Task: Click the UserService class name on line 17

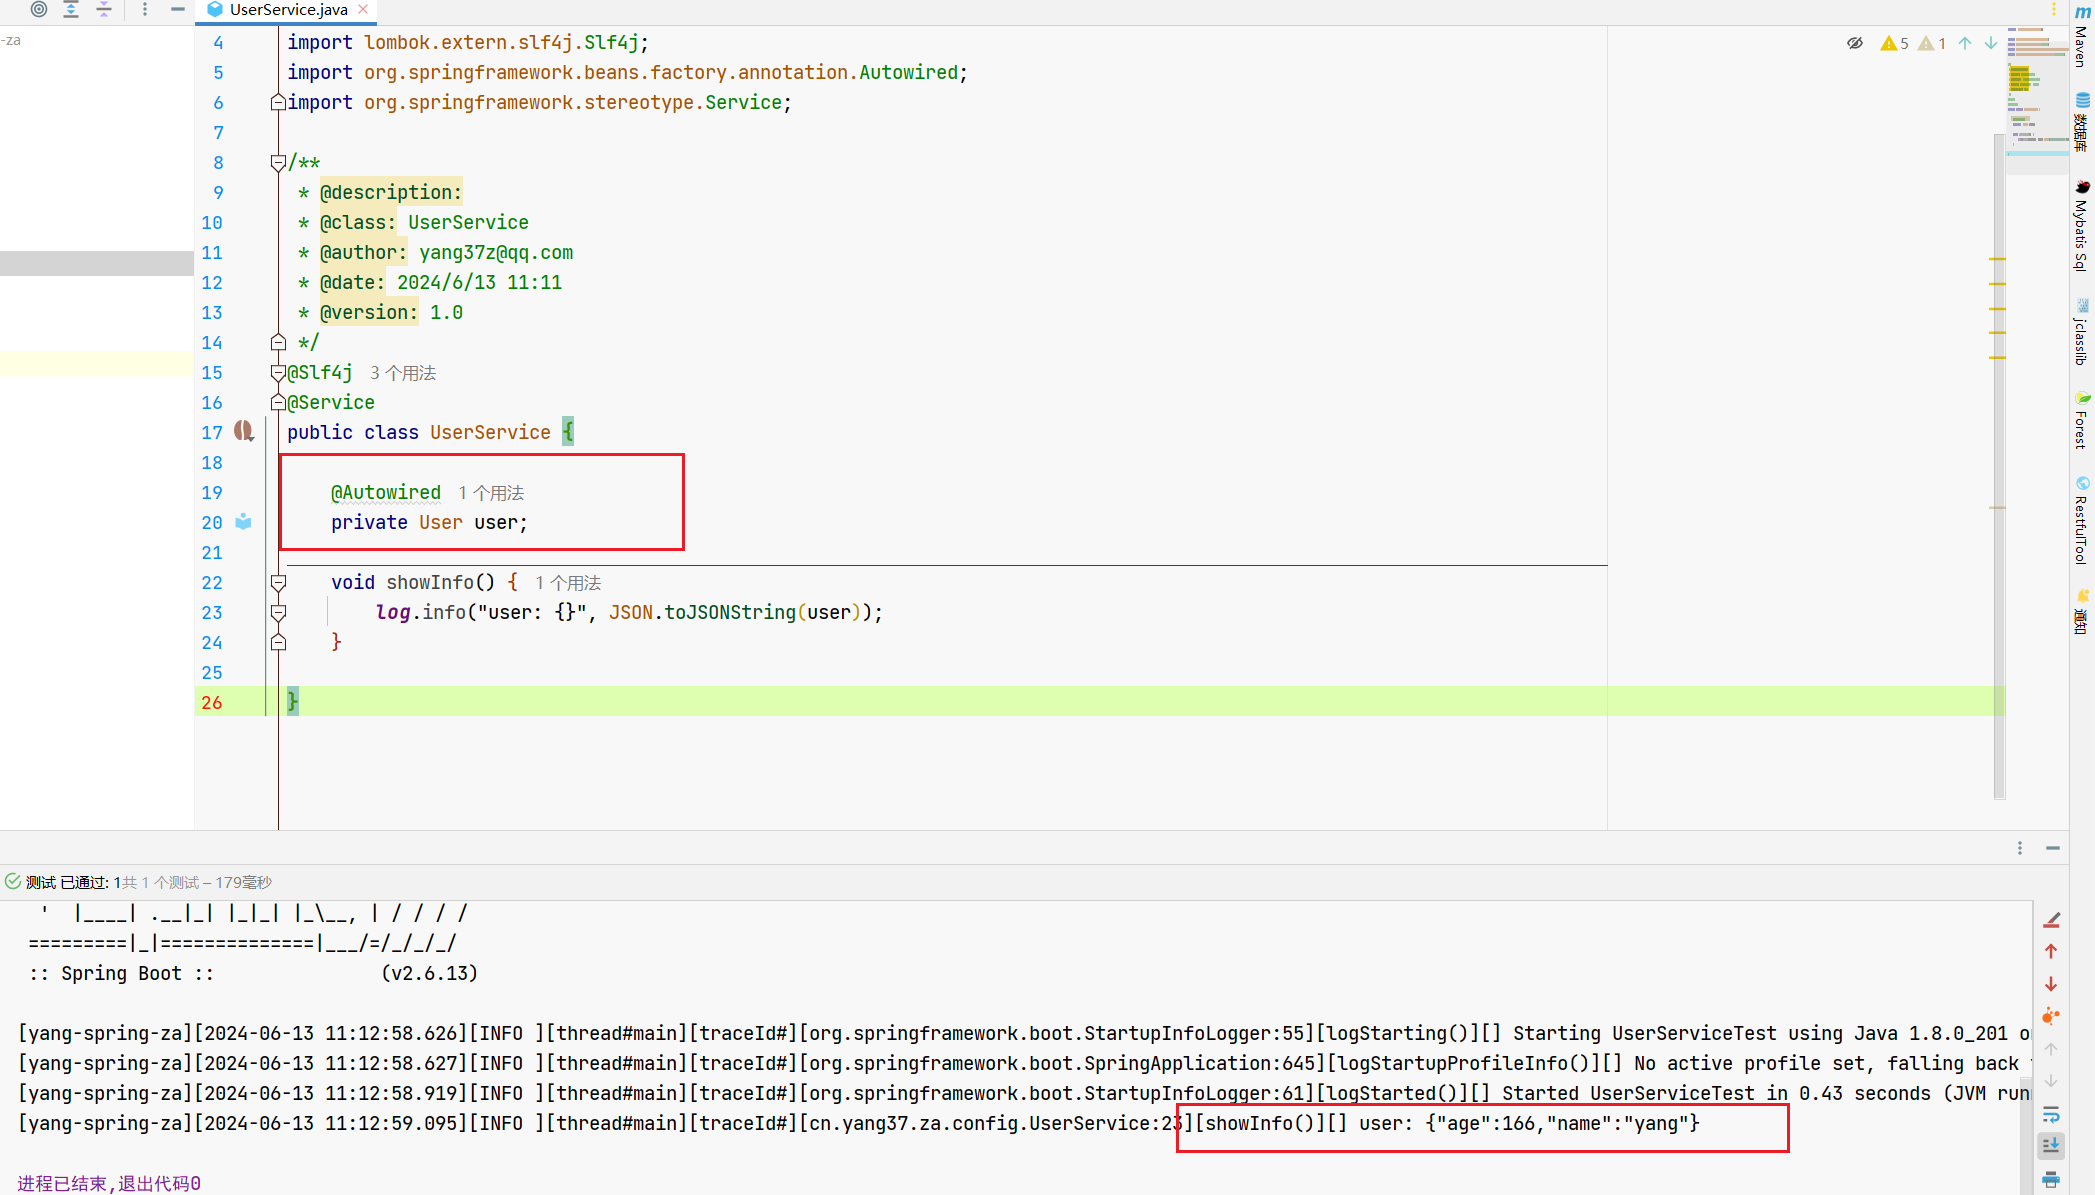Action: 490,432
